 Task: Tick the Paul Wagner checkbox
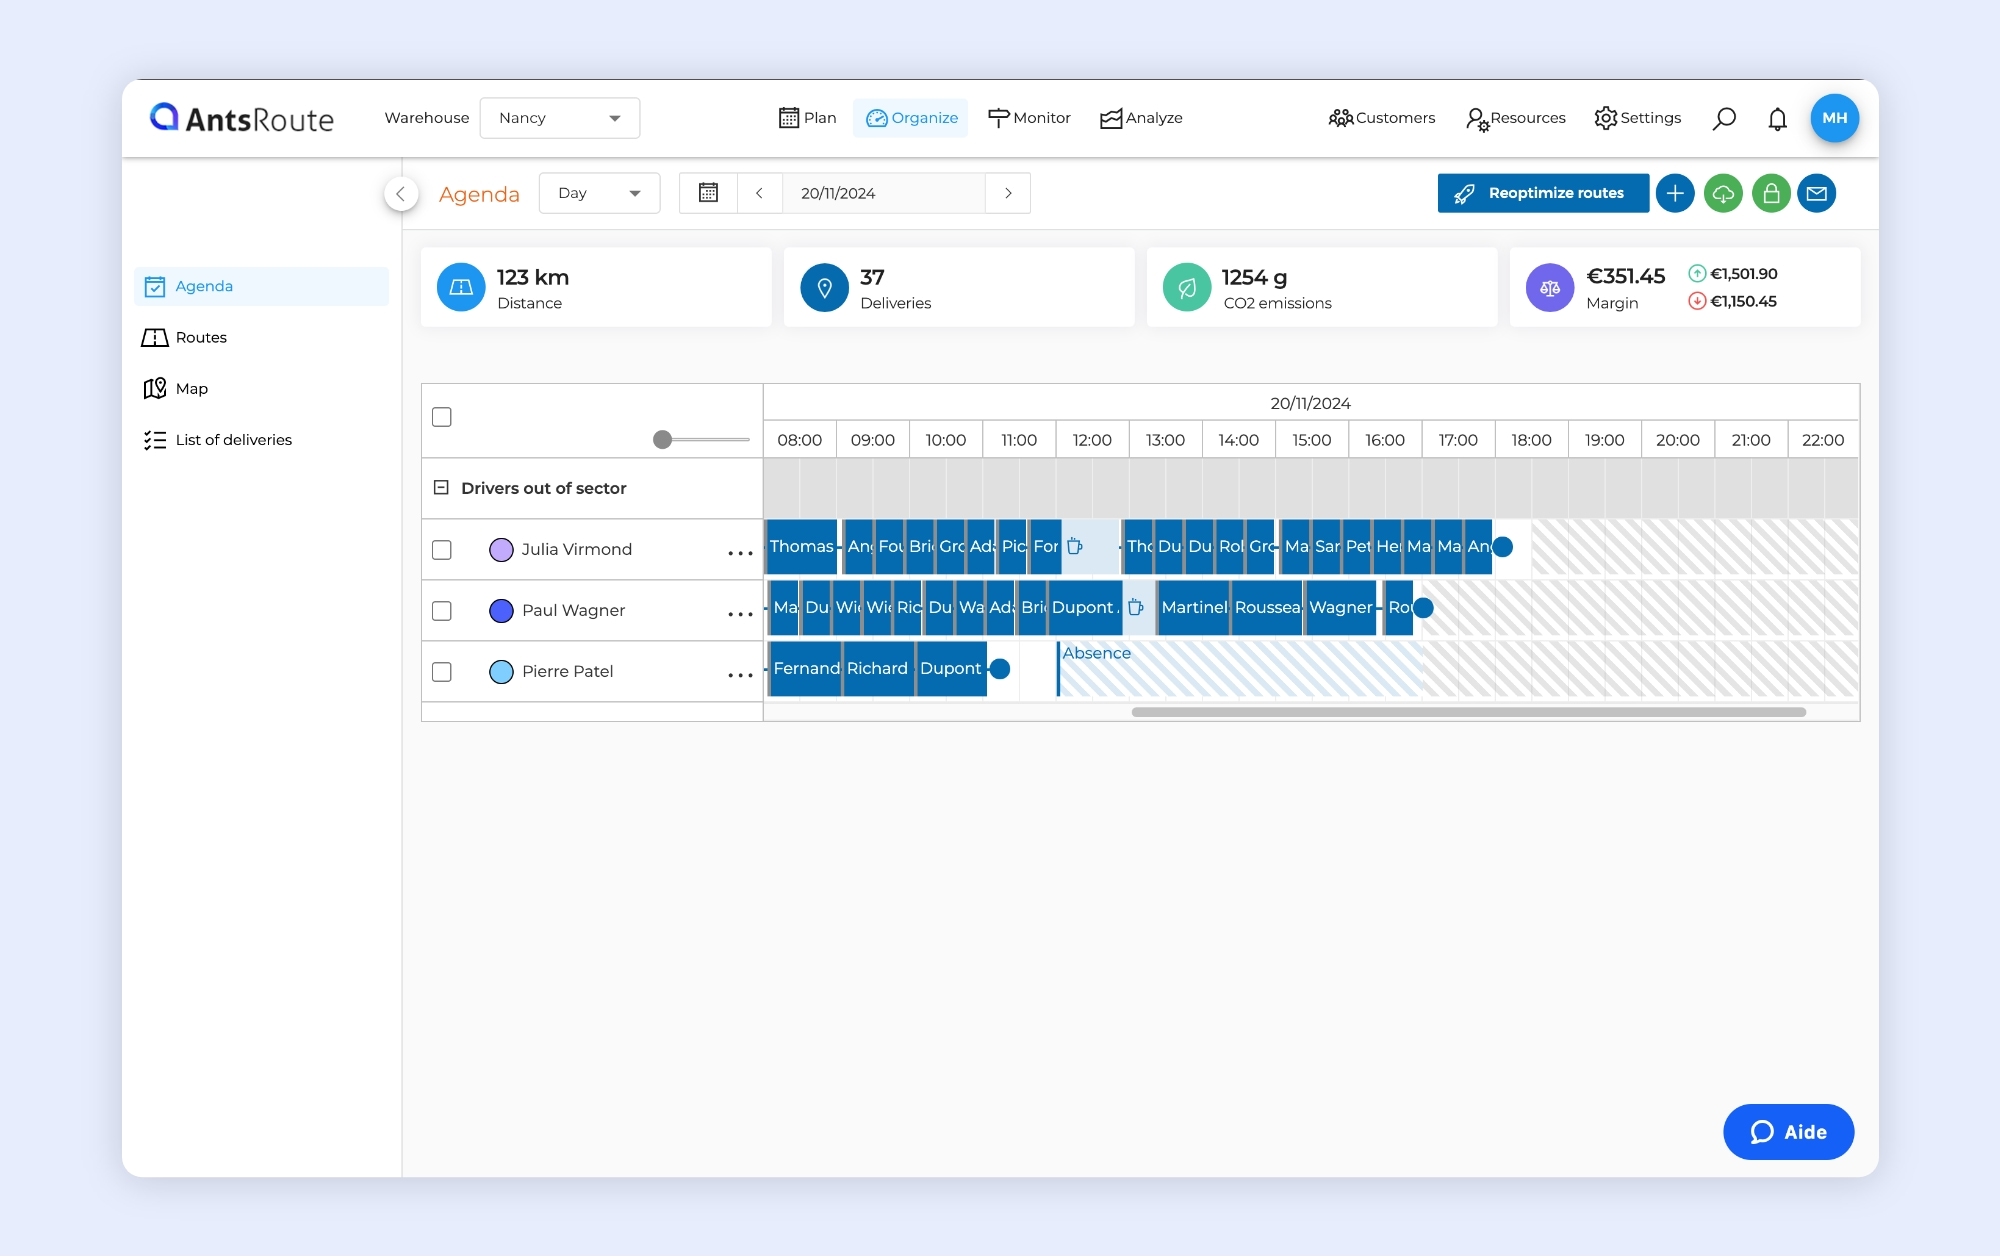tap(442, 611)
